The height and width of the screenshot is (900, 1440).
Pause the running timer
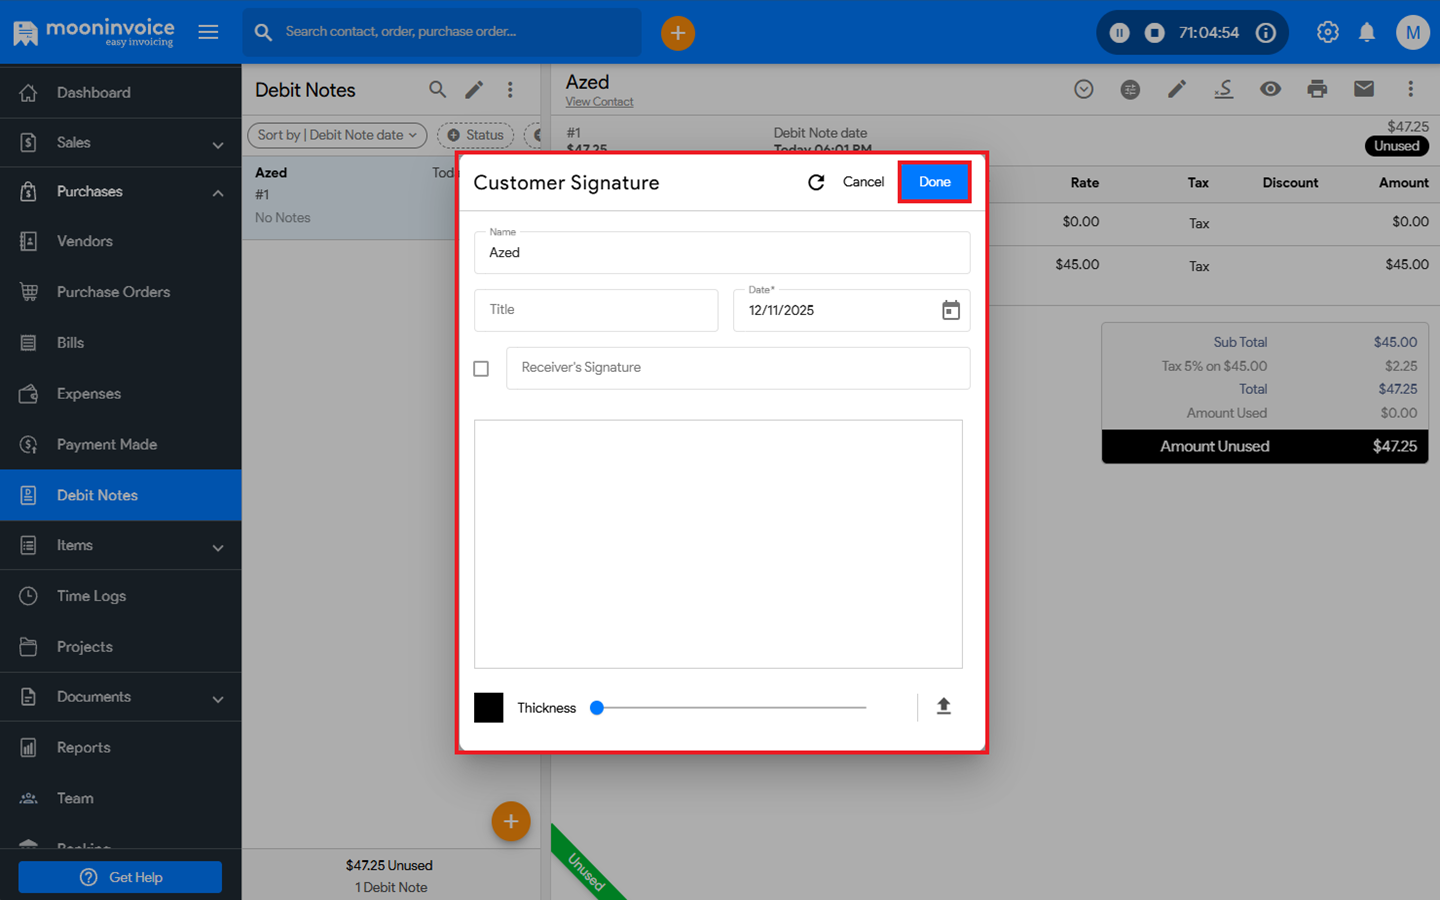click(x=1120, y=33)
